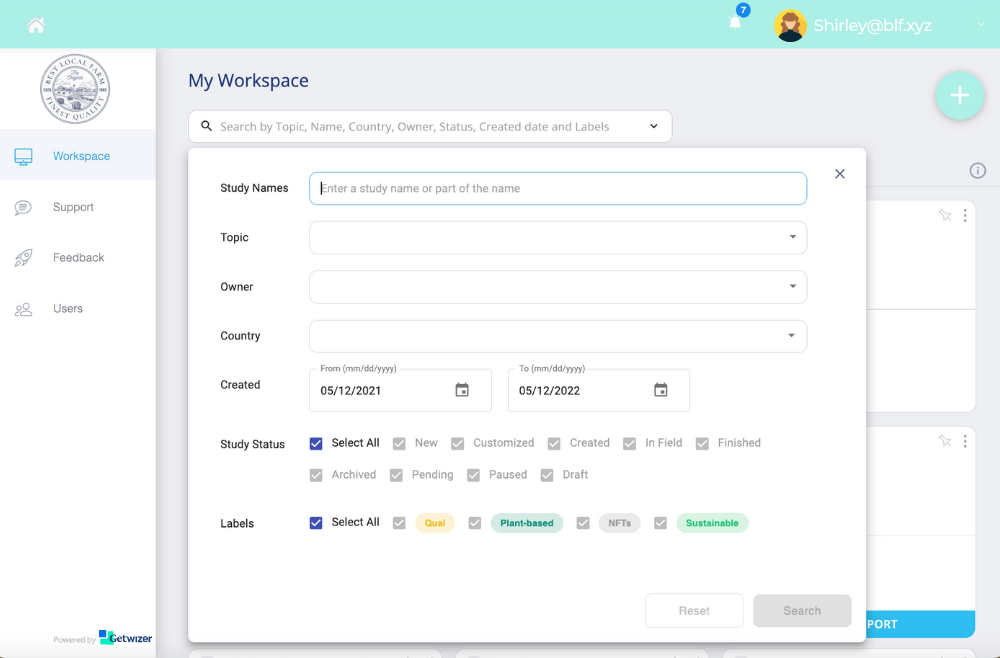The height and width of the screenshot is (658, 1000).
Task: Click the add new study plus button
Action: tap(960, 96)
